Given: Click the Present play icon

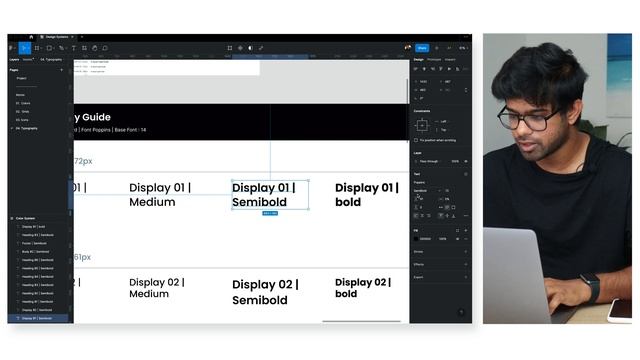Looking at the screenshot, I should (437, 48).
